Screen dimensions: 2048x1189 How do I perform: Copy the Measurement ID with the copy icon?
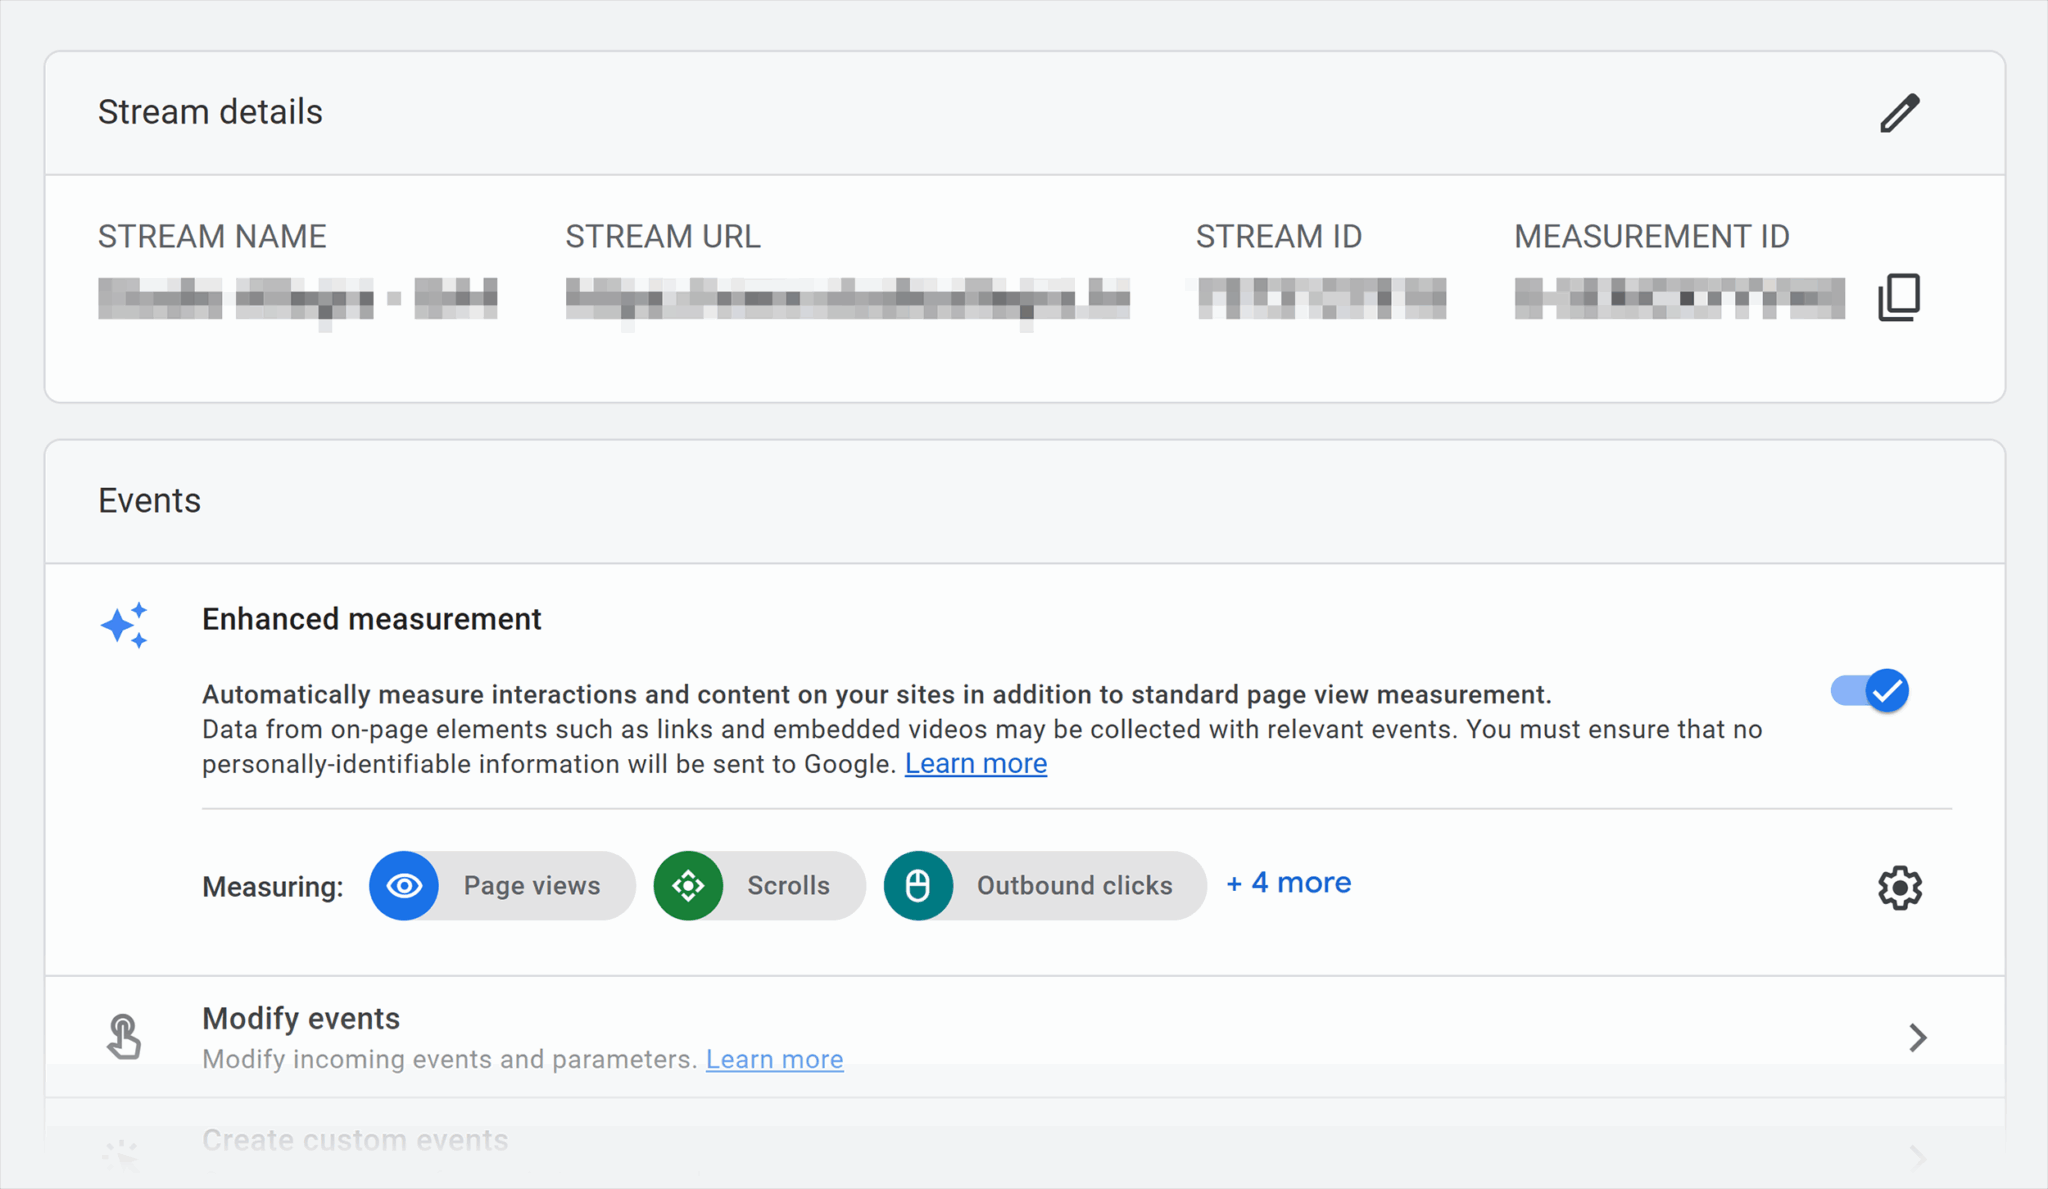coord(1899,297)
